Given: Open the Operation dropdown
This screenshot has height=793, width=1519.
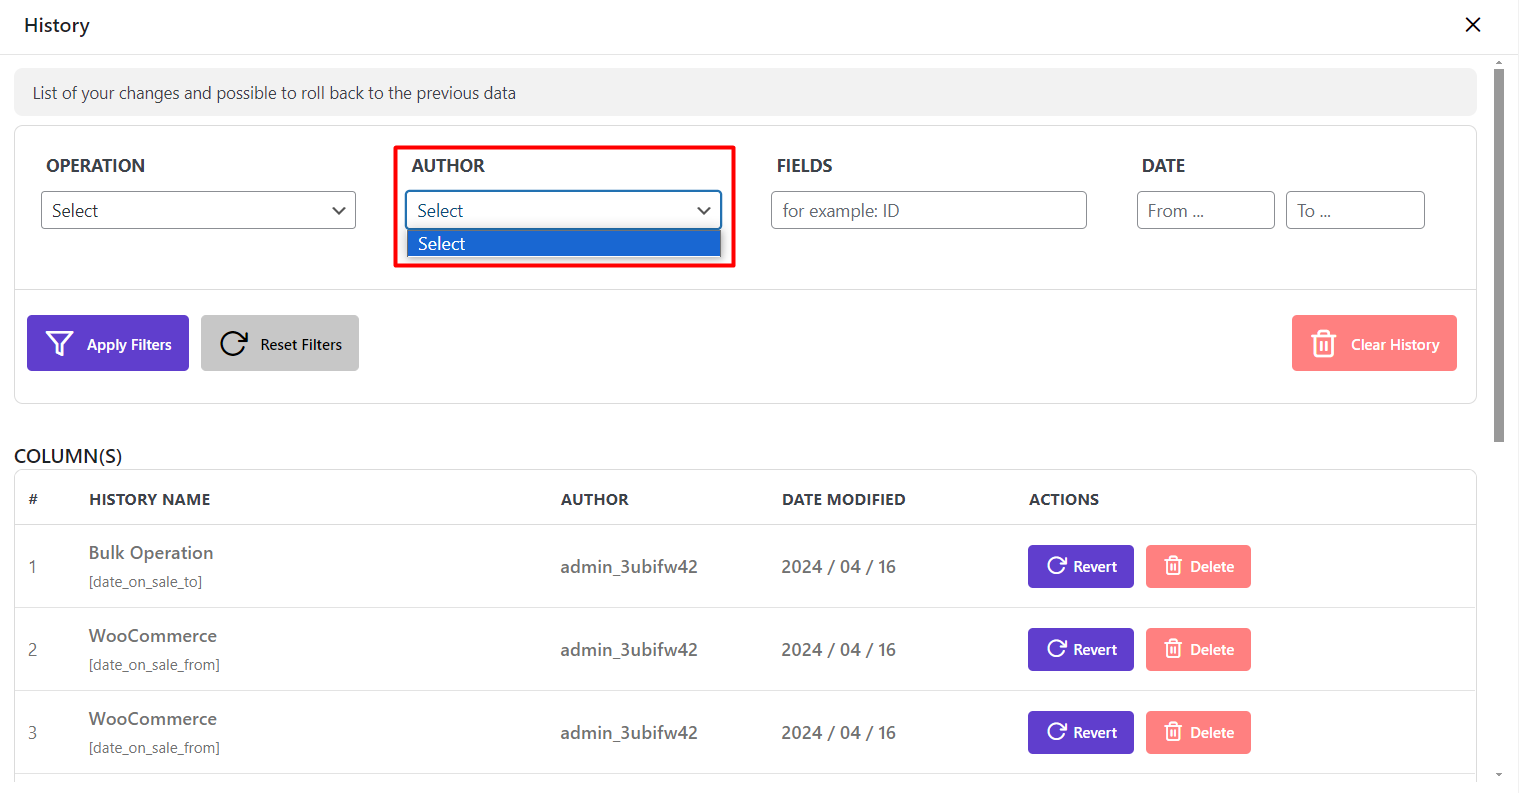Looking at the screenshot, I should point(198,210).
